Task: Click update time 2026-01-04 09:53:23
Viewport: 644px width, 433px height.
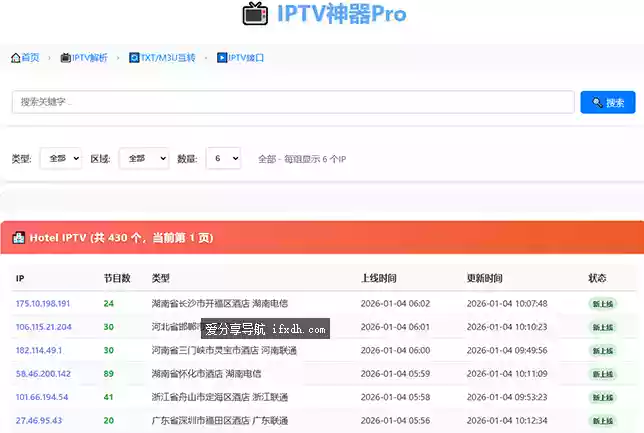Action: tap(507, 397)
